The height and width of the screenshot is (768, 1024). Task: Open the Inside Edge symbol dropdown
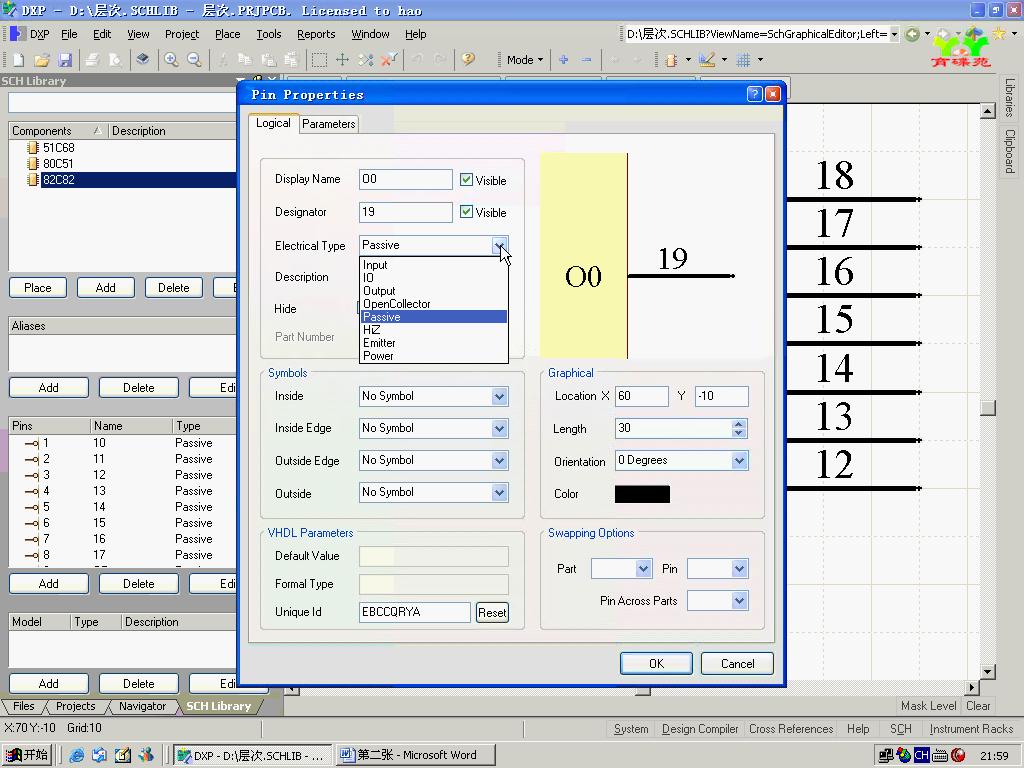(x=500, y=428)
